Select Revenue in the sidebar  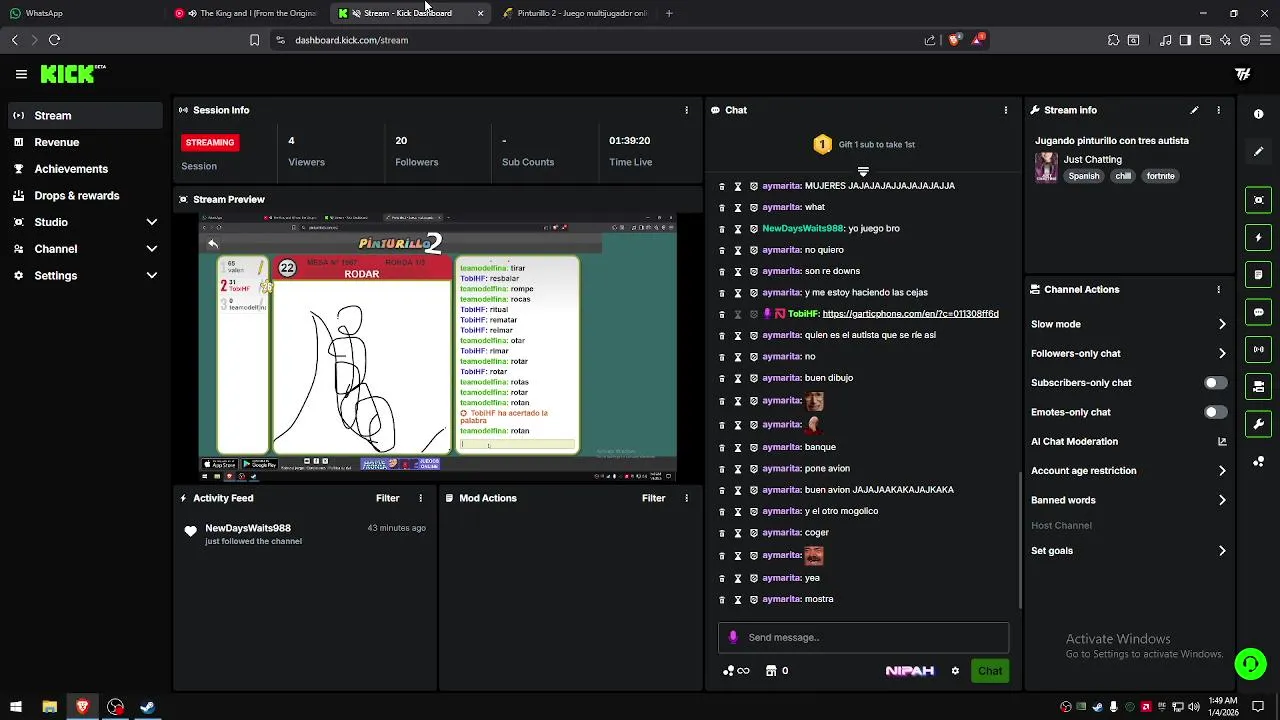tap(83, 142)
